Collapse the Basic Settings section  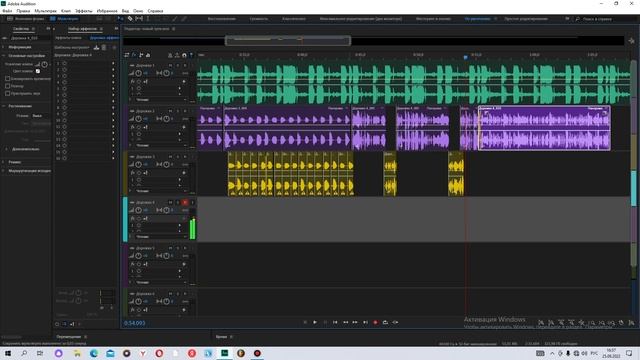coord(4,56)
